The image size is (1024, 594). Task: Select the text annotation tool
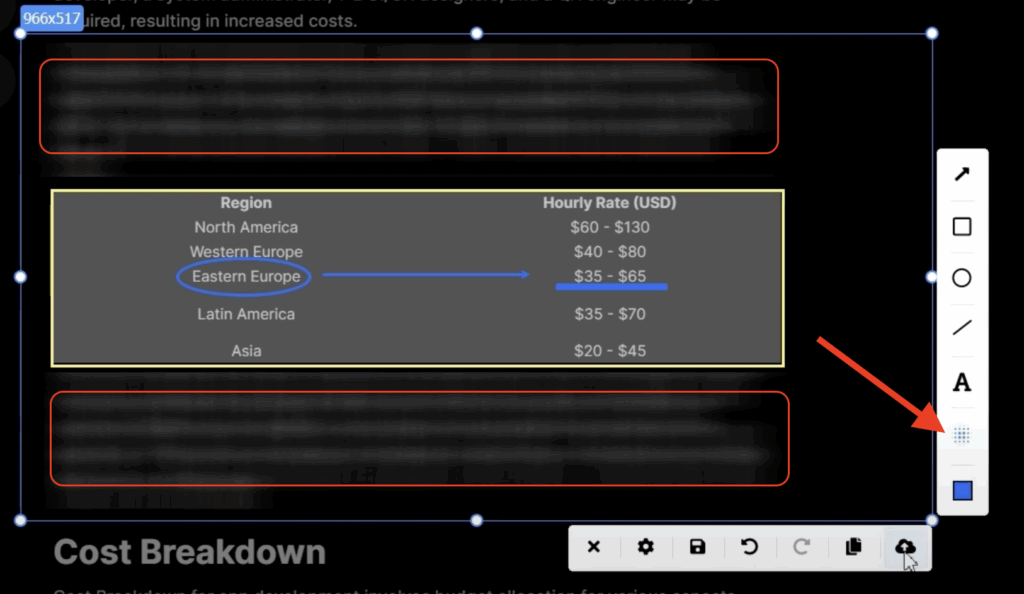[962, 382]
